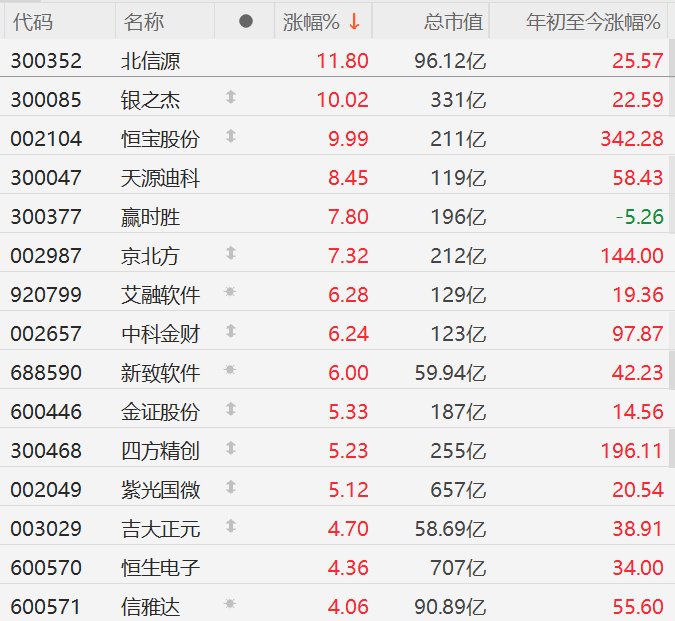This screenshot has width=675, height=621.
Task: Click the 144.00 year-to-date value
Action: [632, 256]
